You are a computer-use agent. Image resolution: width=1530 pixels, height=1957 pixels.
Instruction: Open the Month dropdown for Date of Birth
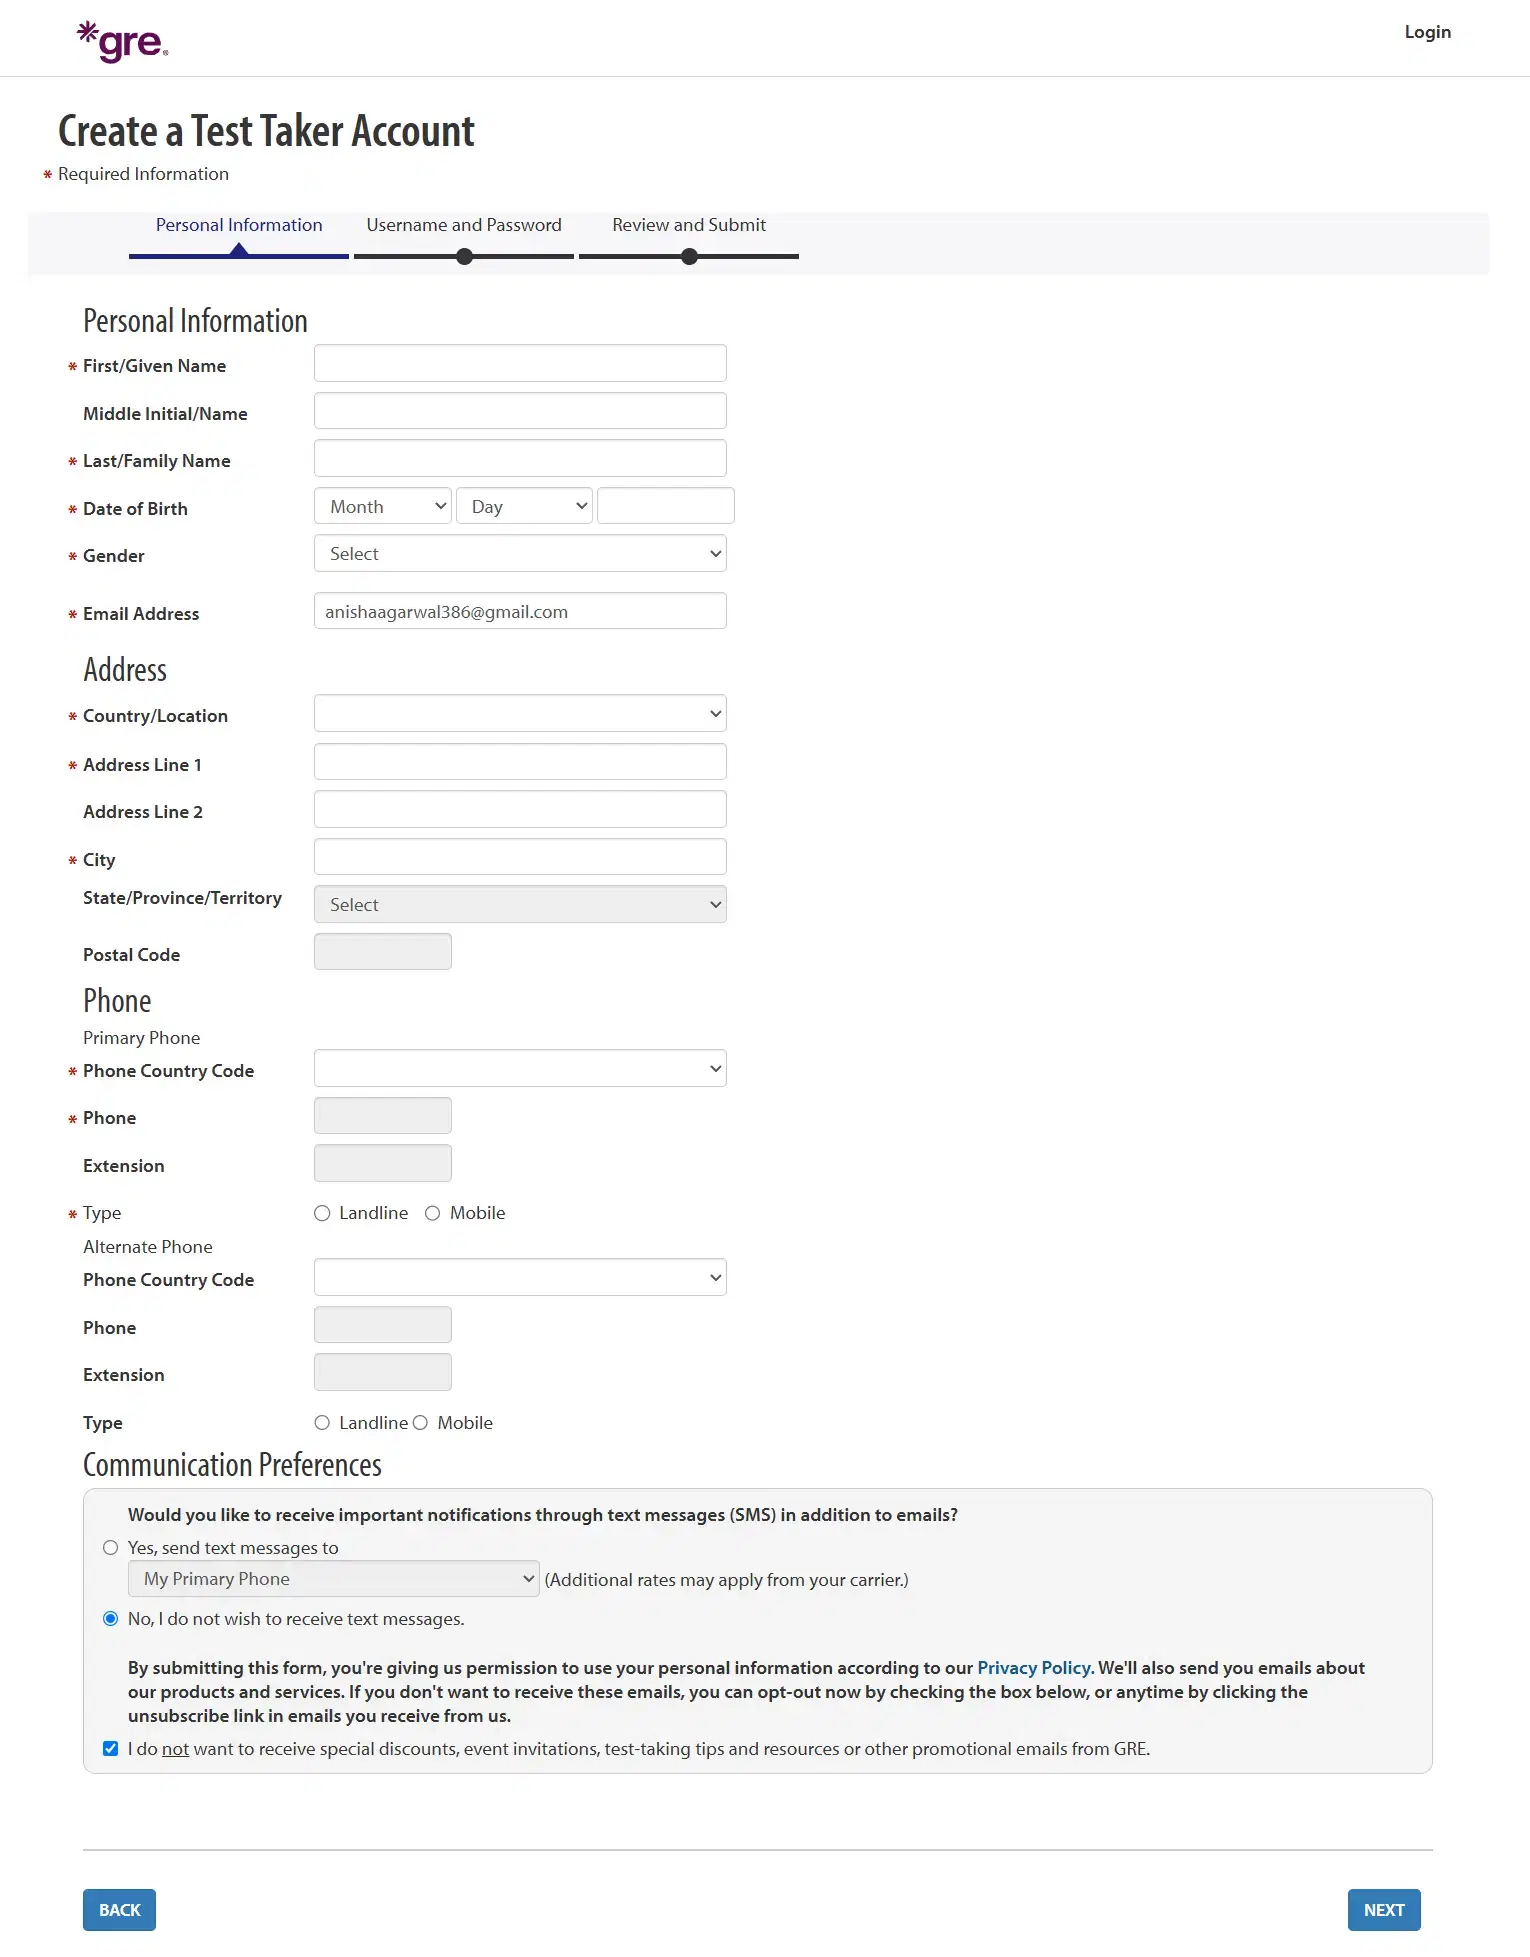click(382, 505)
